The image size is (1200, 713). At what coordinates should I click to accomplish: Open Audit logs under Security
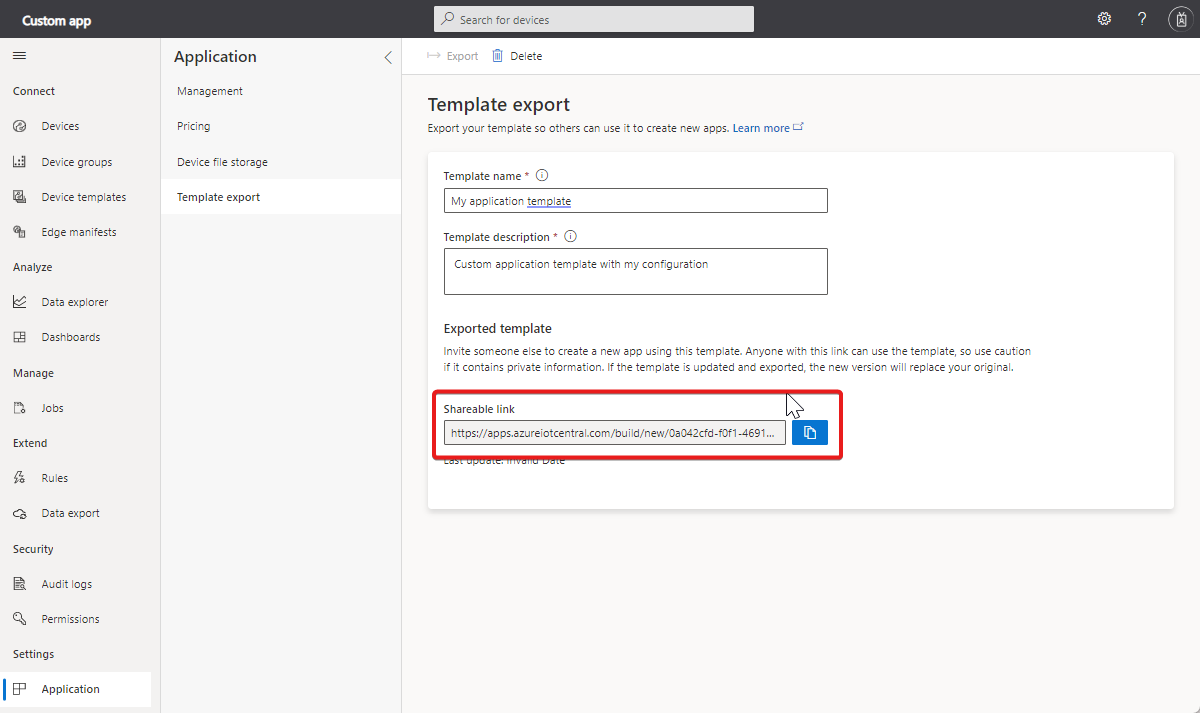click(x=66, y=584)
